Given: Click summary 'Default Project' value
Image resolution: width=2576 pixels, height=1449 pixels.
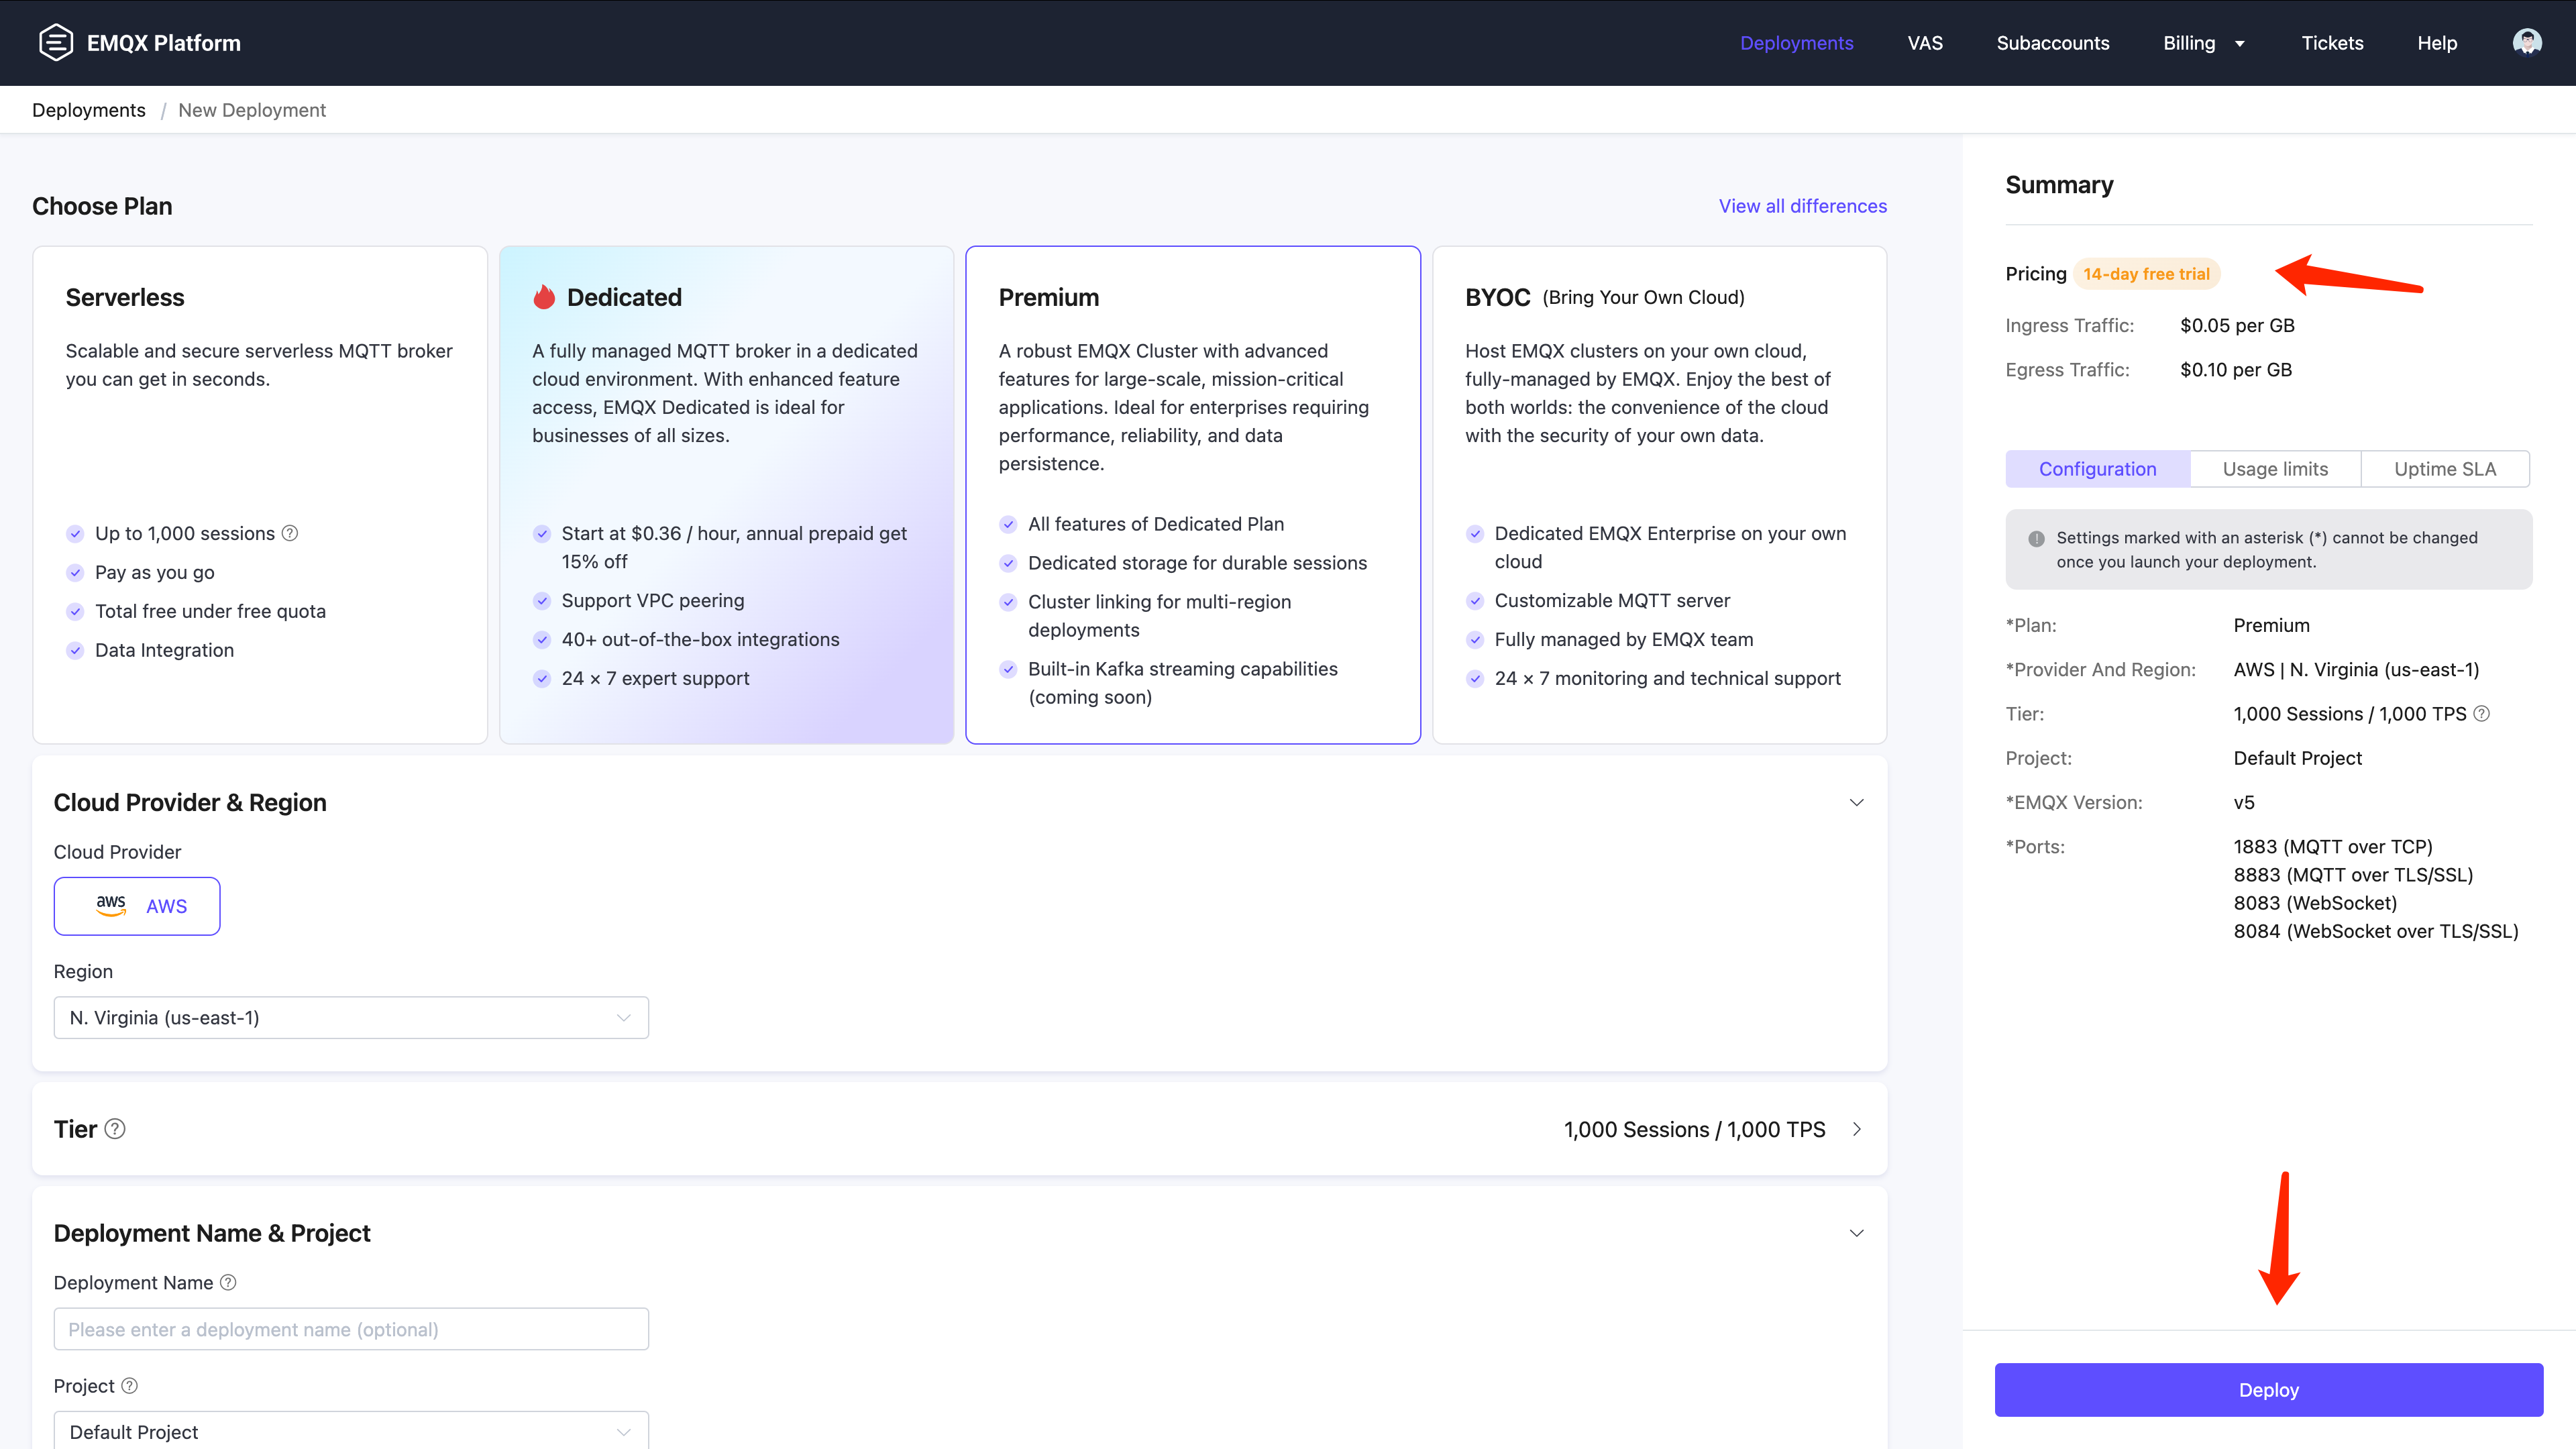Looking at the screenshot, I should [x=2298, y=758].
